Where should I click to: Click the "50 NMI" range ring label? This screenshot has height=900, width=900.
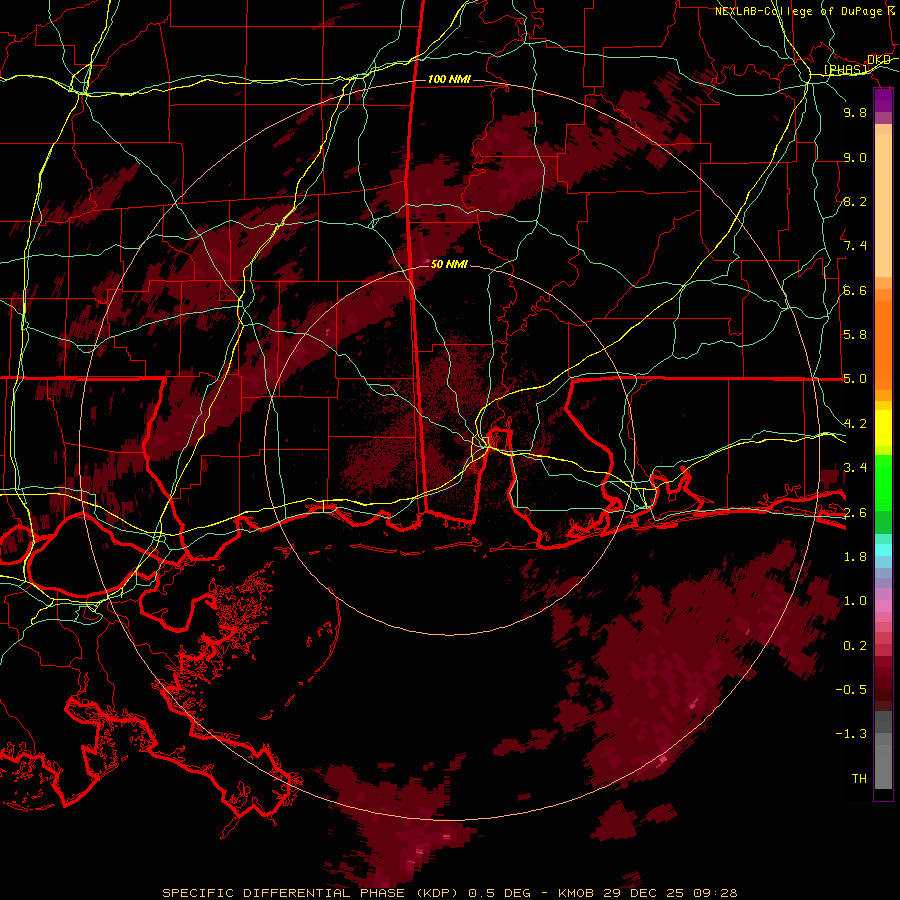(449, 264)
